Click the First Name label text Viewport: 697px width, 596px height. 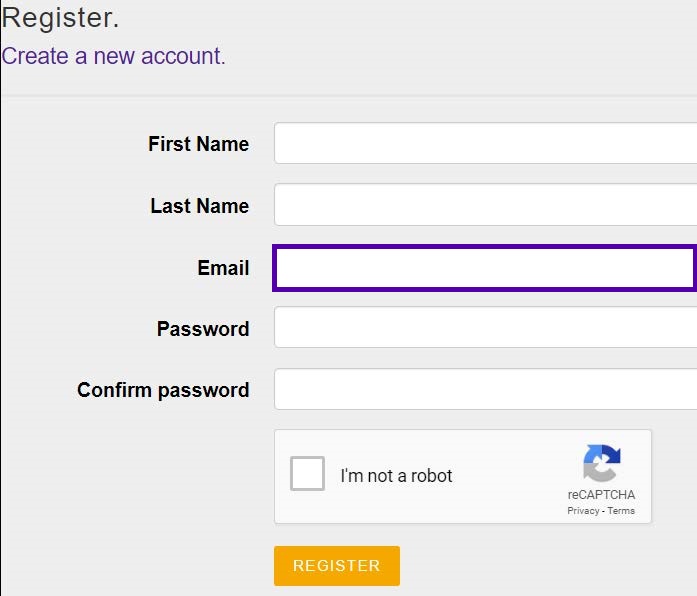coord(198,144)
